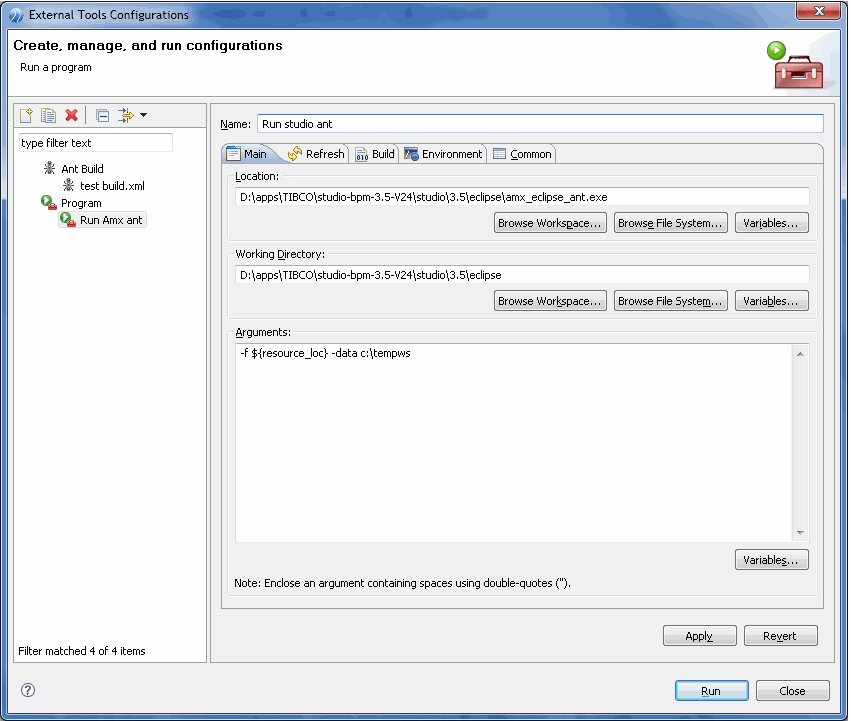The height and width of the screenshot is (721, 851).
Task: Switch to the Environment tab
Action: tap(443, 154)
